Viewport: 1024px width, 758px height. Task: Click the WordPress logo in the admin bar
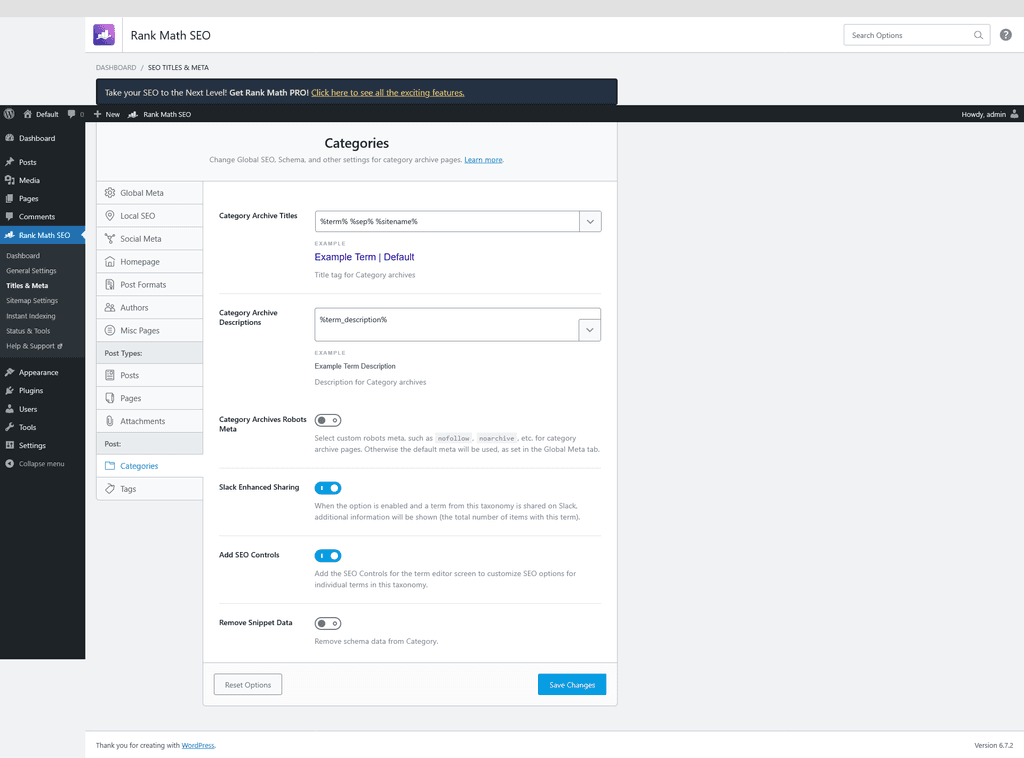coord(9,114)
